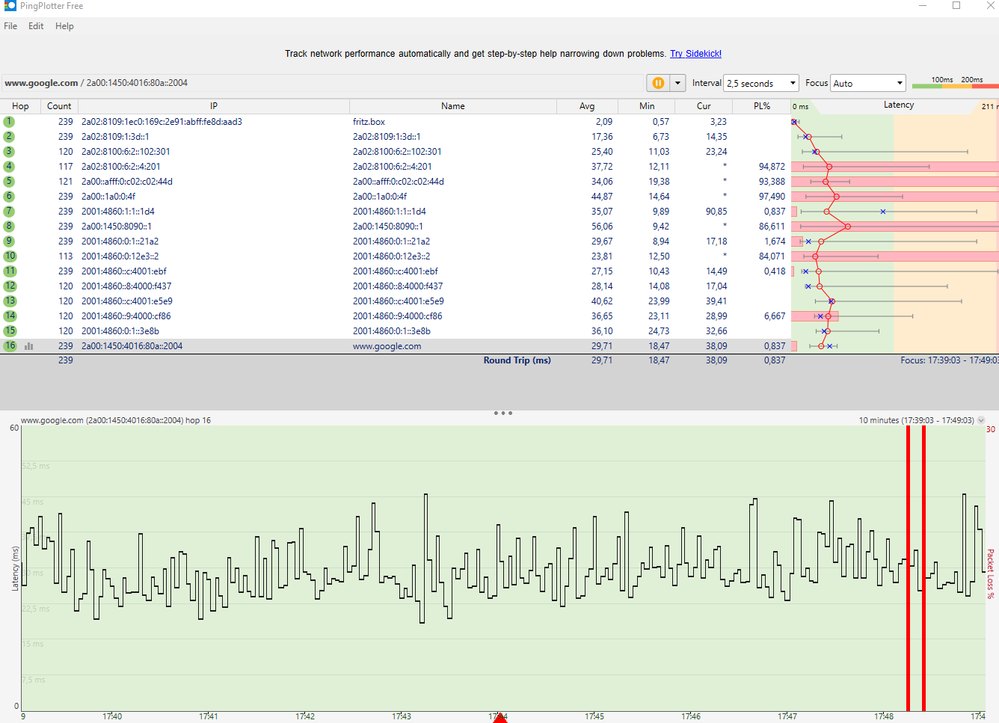999x723 pixels.
Task: Click the Min column header
Action: (647, 106)
